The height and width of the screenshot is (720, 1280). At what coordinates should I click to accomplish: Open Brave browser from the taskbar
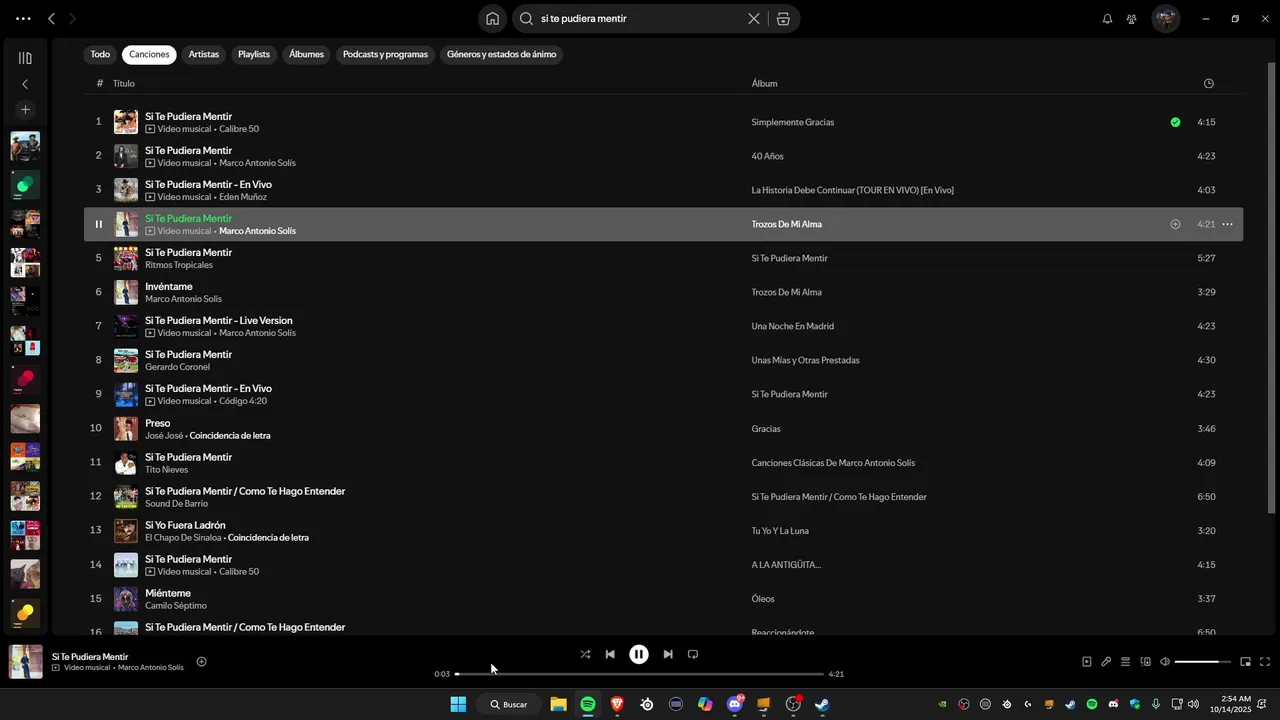[x=617, y=704]
